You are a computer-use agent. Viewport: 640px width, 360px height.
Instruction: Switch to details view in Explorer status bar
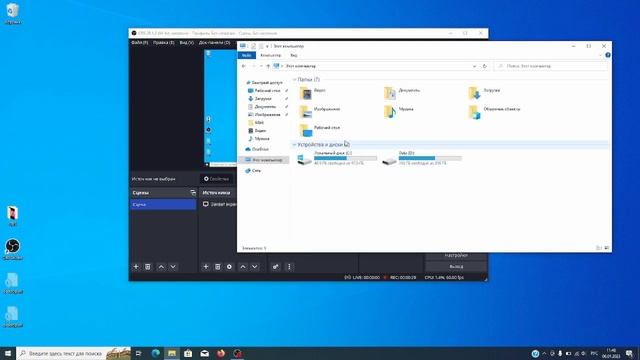(x=599, y=248)
